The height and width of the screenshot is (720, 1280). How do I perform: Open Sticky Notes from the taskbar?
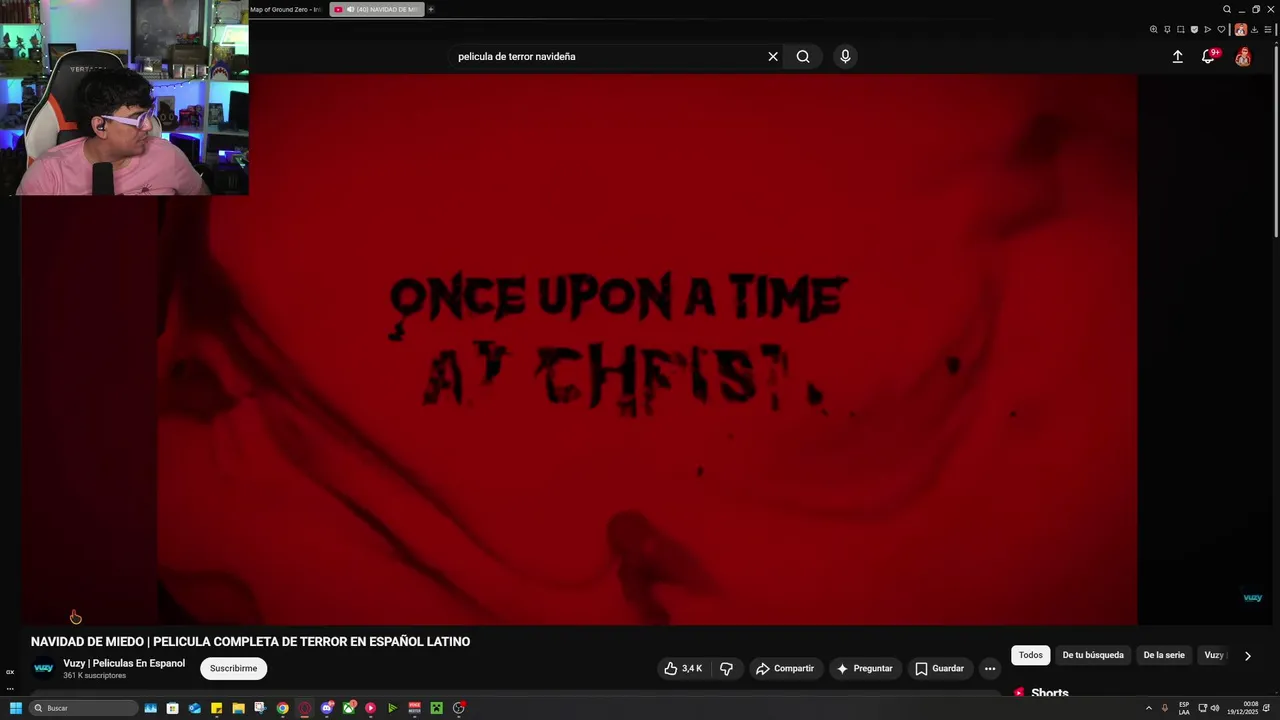[x=216, y=708]
